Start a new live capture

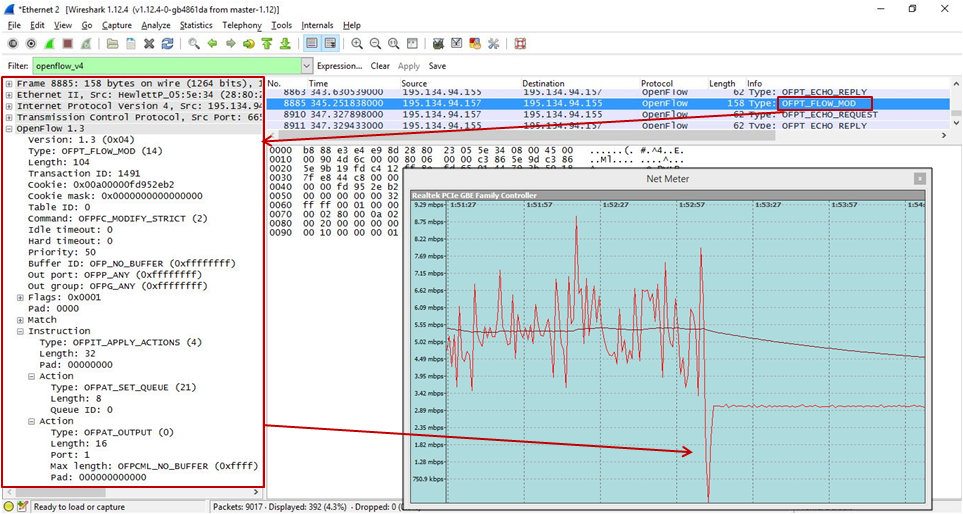tap(49, 44)
